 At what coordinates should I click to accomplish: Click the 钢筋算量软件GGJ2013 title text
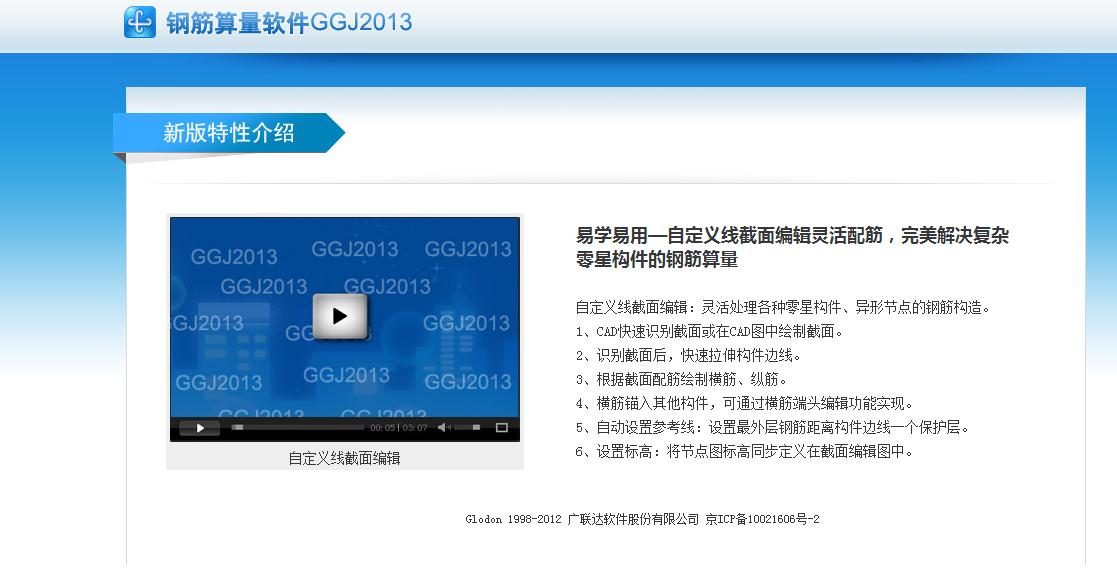[x=289, y=23]
